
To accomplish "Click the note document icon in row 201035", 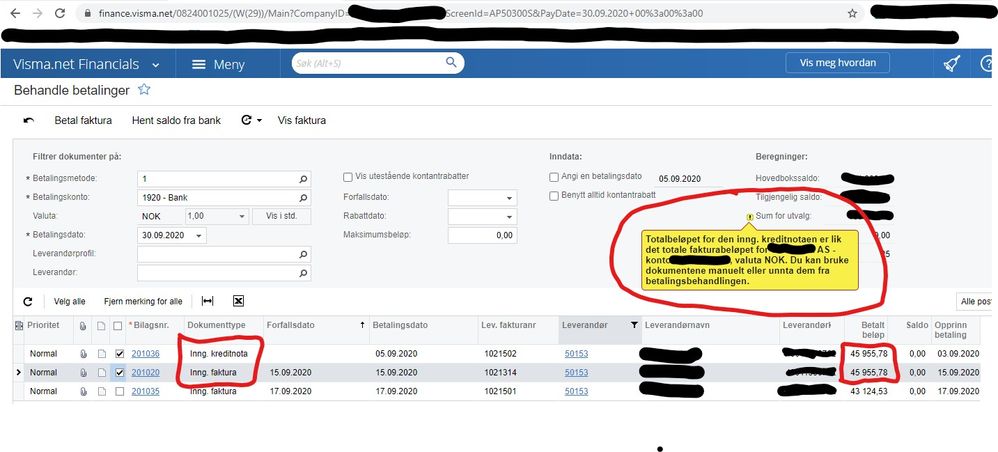I will click(x=101, y=392).
